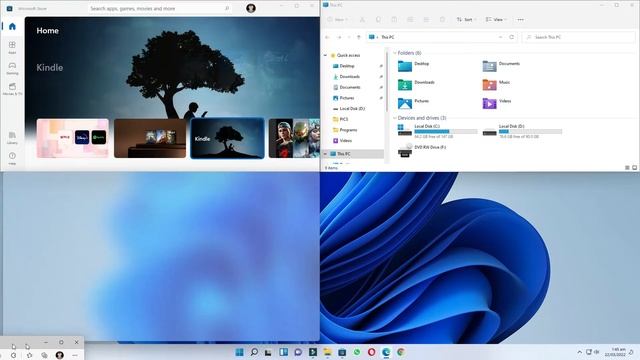Open the Downloads folder in This PC
The width and height of the screenshot is (640, 360).
(416, 84)
